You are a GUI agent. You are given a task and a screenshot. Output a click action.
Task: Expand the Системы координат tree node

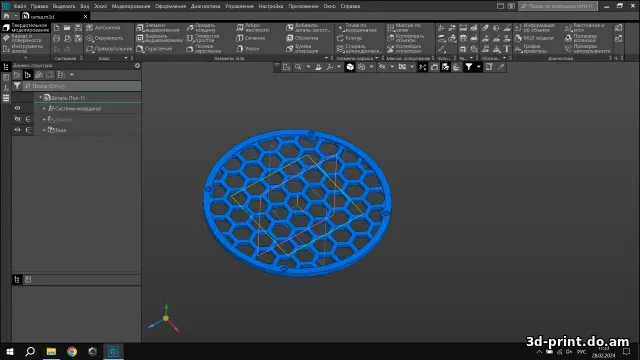[x=44, y=109]
